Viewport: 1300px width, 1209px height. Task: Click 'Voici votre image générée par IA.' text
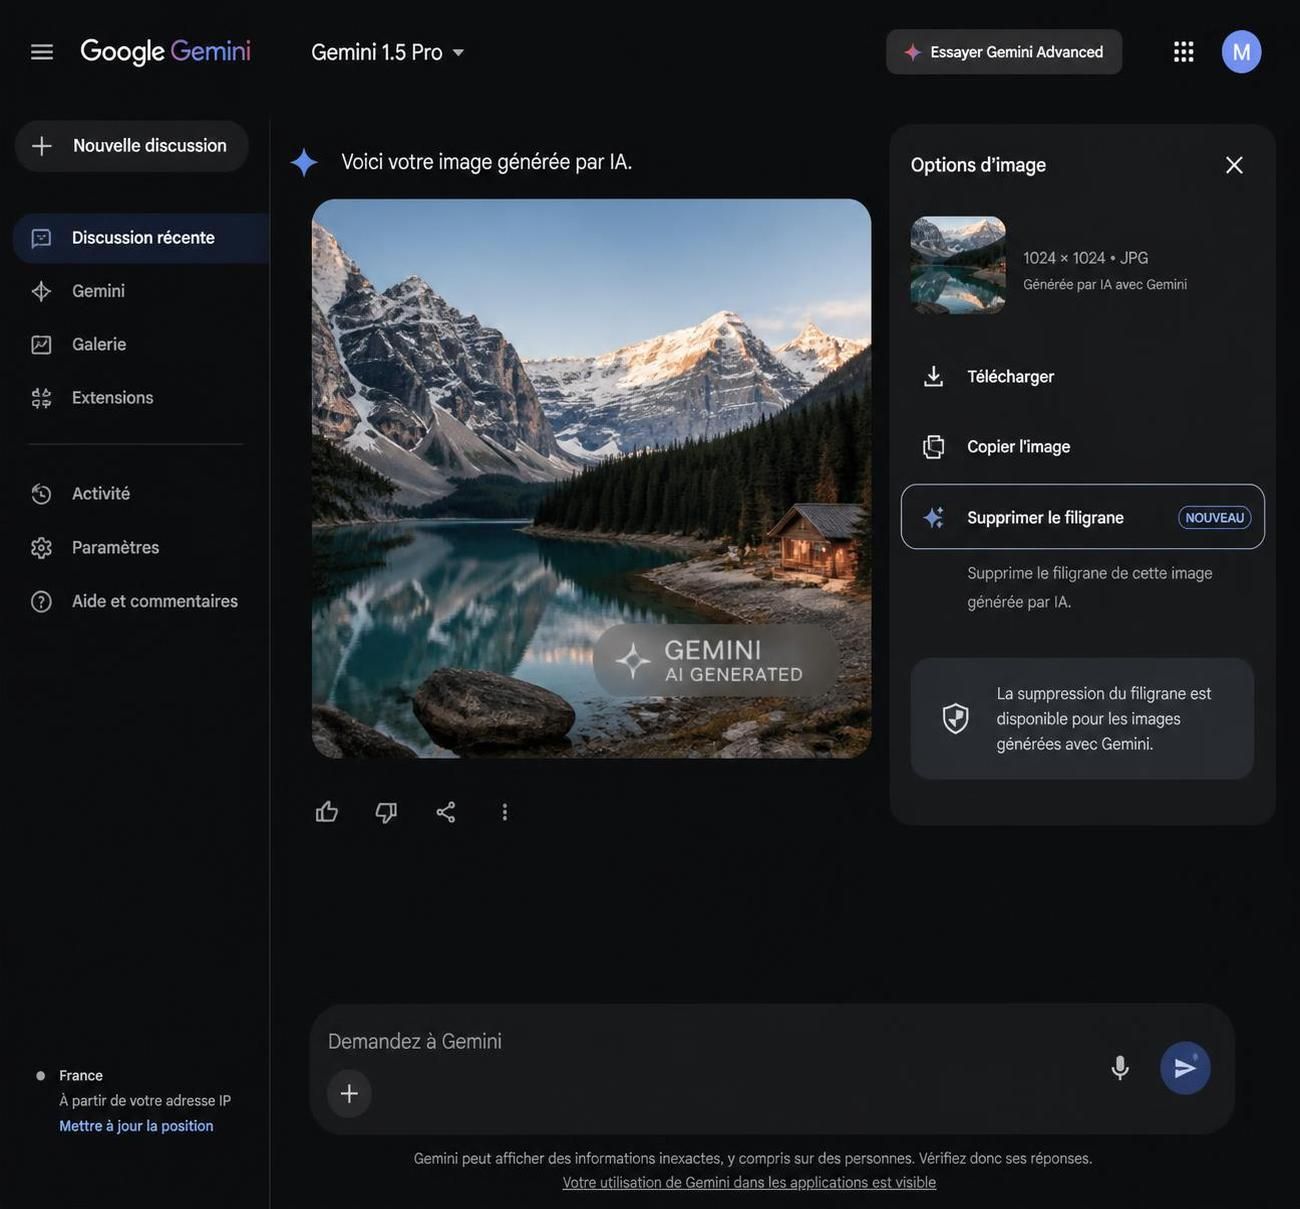[487, 162]
